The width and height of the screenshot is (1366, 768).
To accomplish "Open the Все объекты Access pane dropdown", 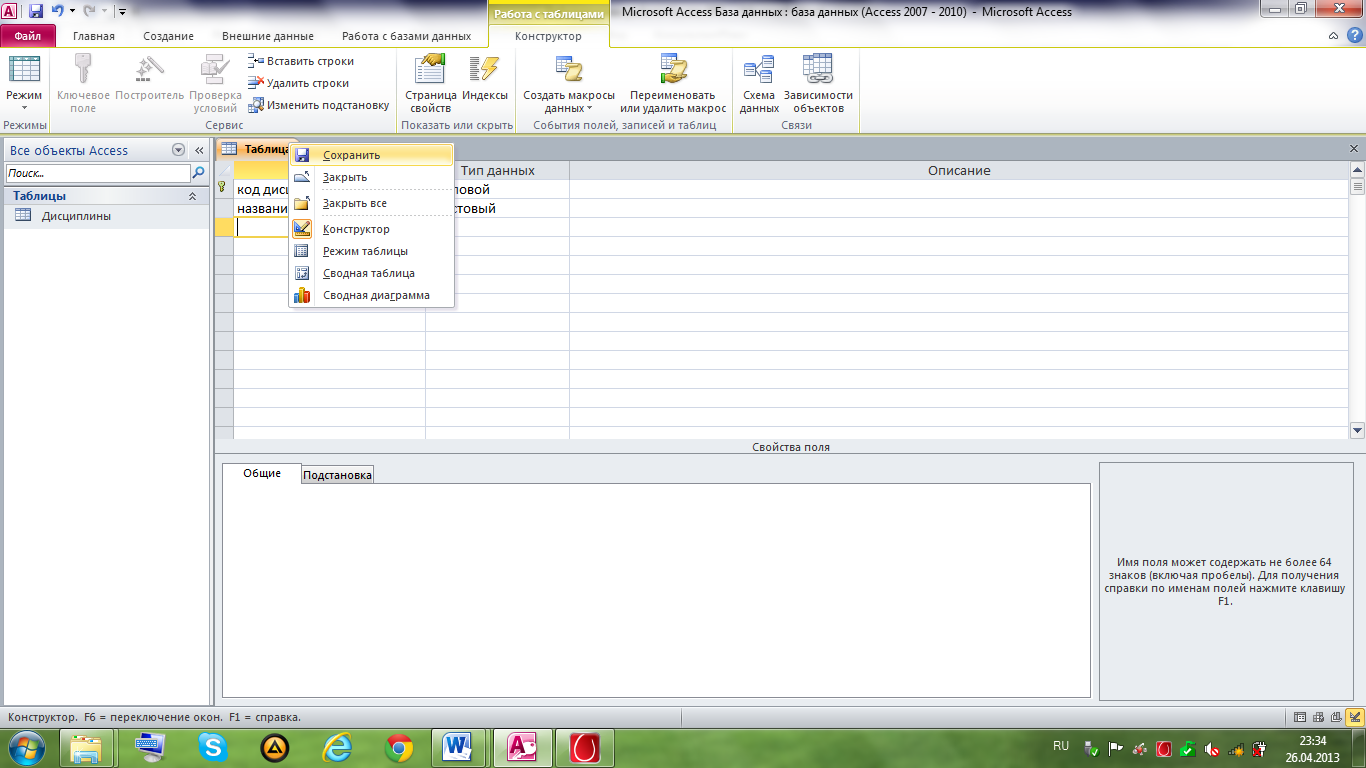I will coord(179,150).
